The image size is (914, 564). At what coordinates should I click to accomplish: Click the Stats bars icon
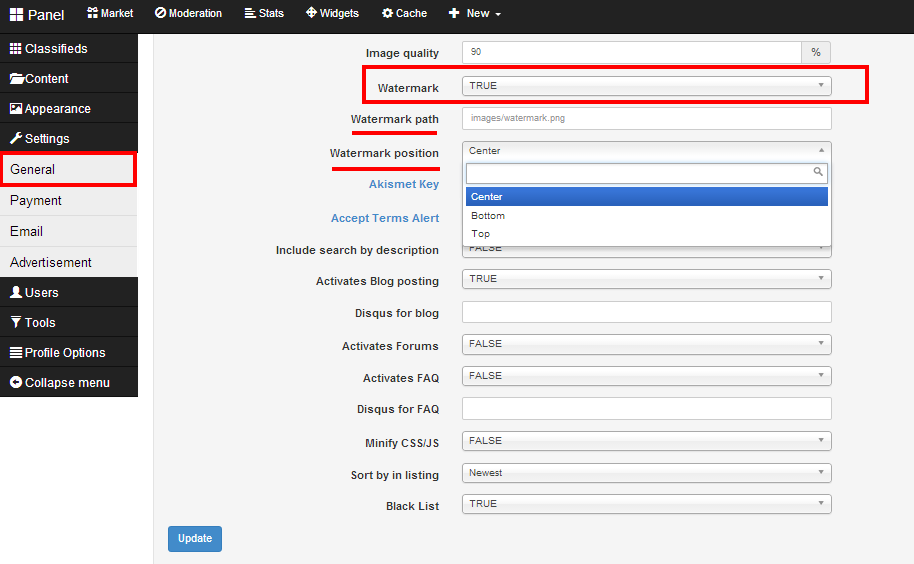[250, 13]
